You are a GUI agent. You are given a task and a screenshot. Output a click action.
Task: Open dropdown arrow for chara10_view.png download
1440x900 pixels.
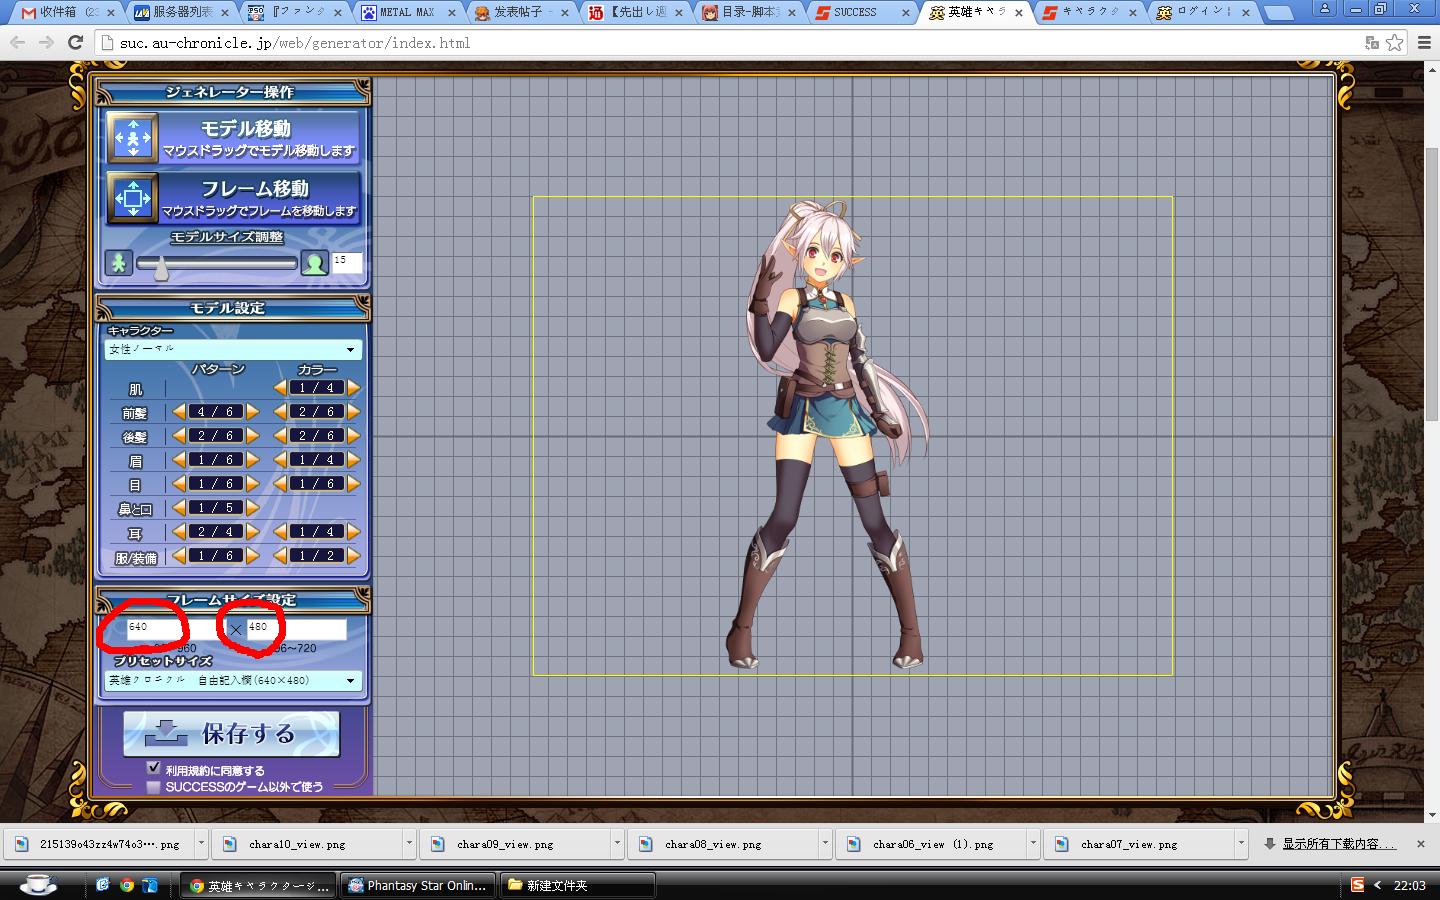pyautogui.click(x=409, y=844)
